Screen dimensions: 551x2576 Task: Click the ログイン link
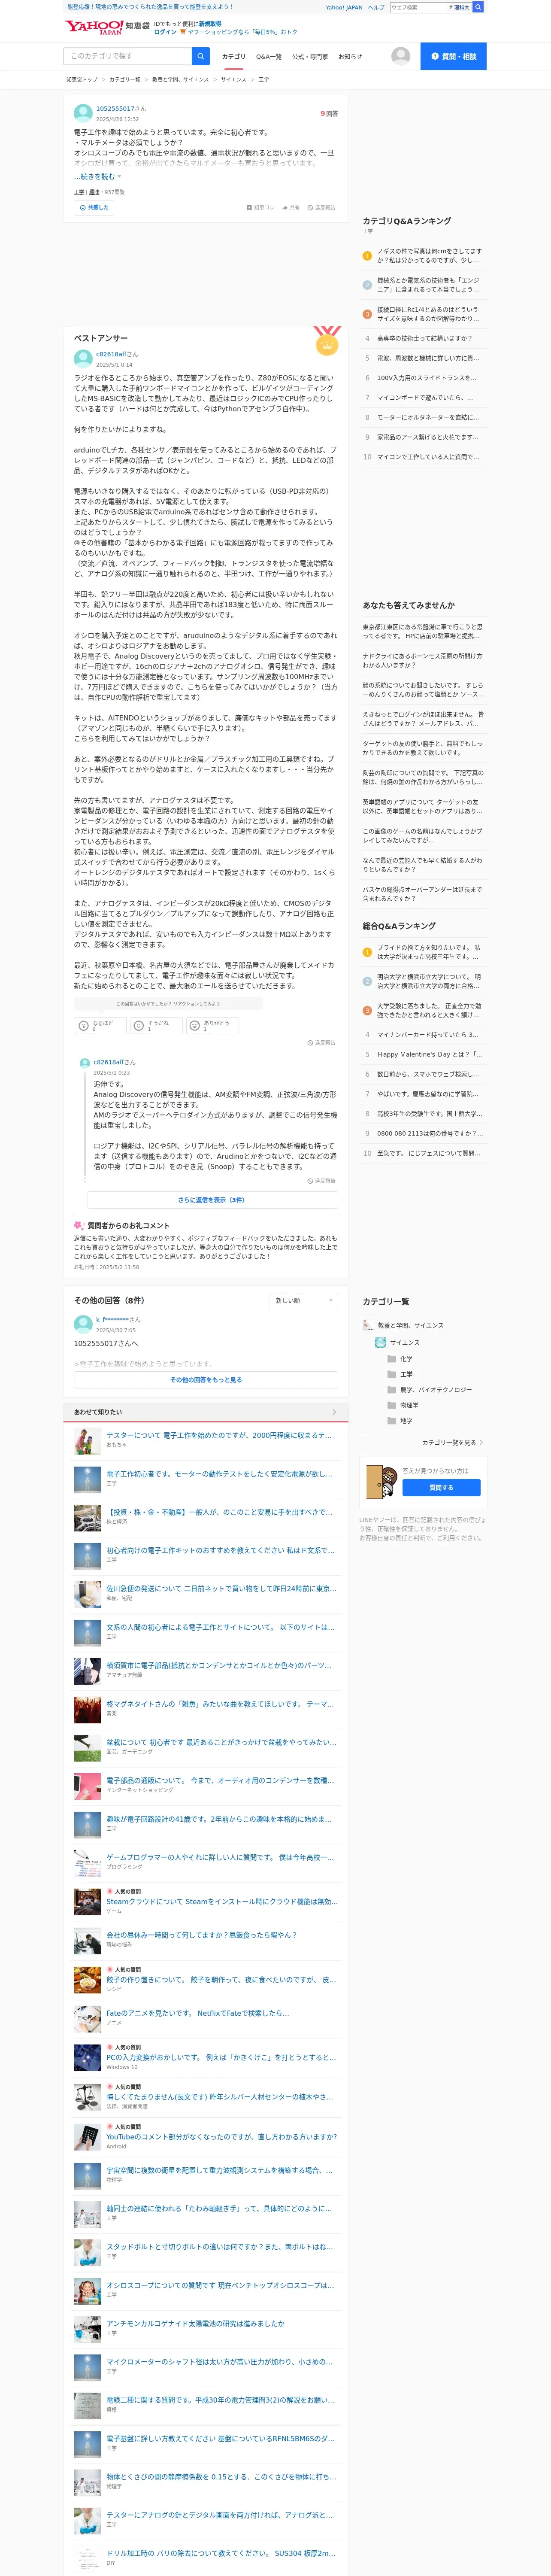[165, 32]
